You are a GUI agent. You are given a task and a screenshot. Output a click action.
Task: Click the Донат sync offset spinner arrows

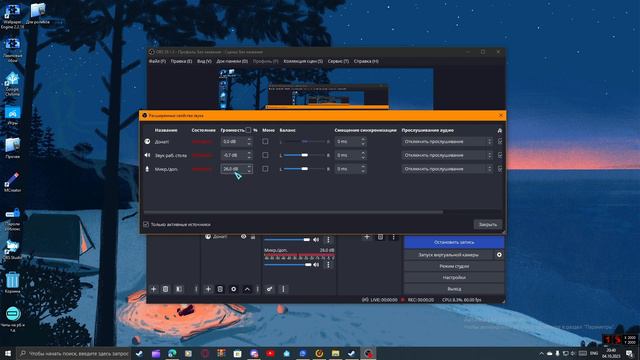363,142
